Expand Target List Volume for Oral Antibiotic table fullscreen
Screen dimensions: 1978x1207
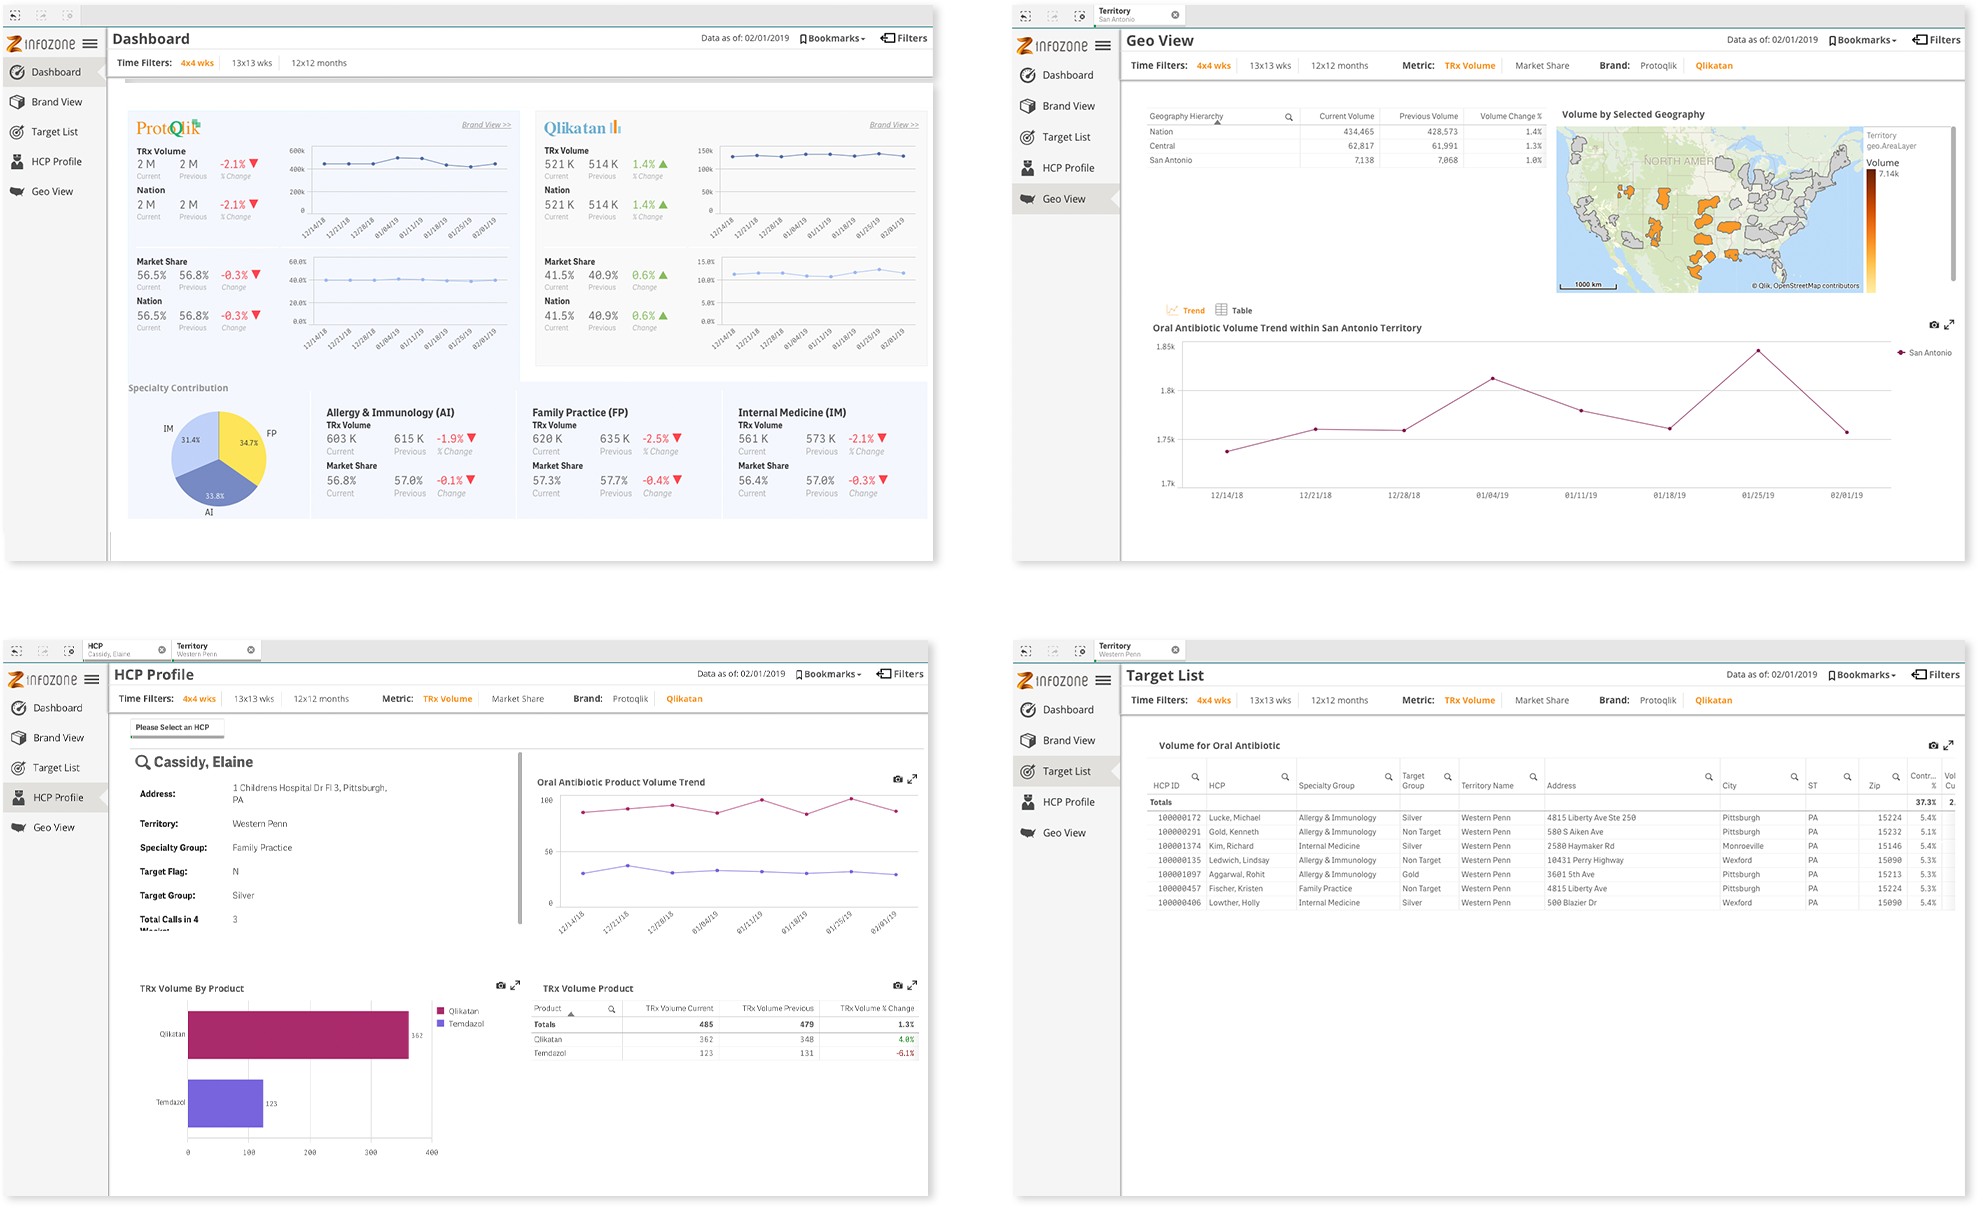(1949, 745)
